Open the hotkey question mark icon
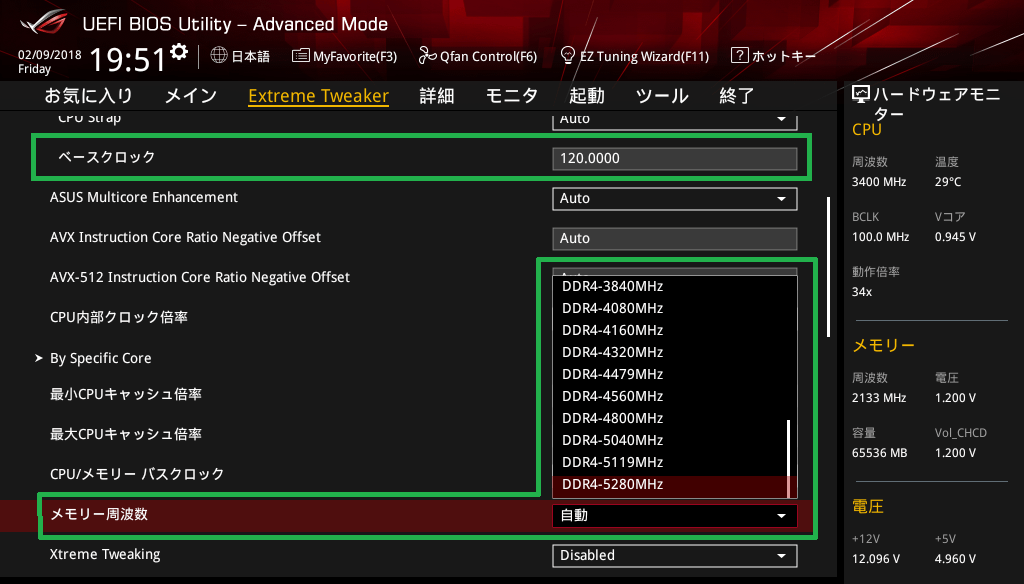1024x584 pixels. click(x=739, y=56)
